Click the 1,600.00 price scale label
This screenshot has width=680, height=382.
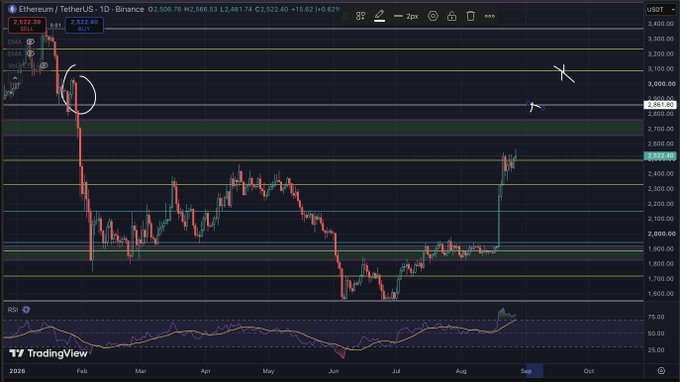[660, 294]
